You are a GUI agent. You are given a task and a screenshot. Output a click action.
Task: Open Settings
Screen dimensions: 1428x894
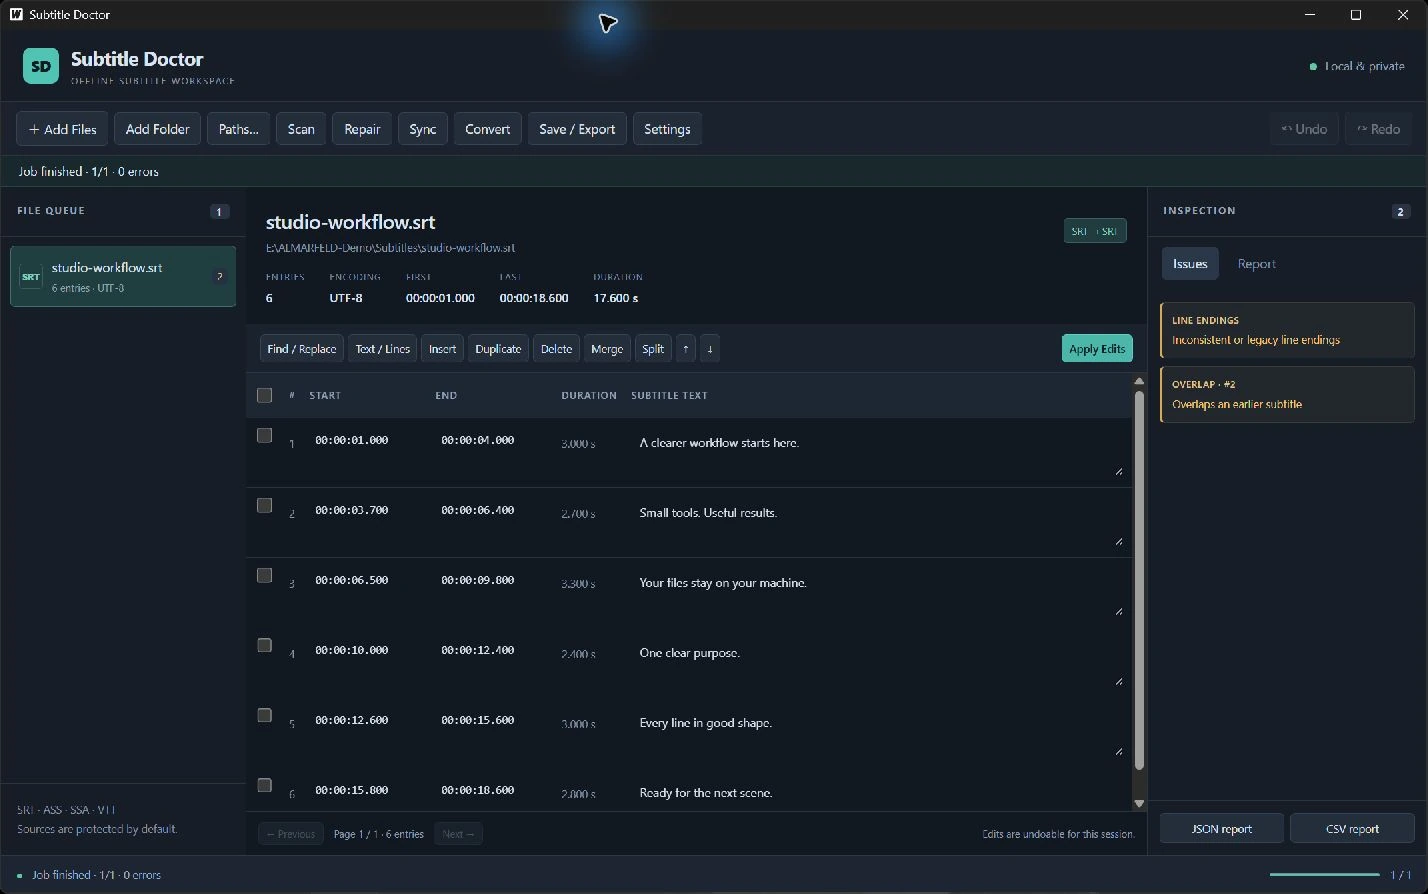[667, 129]
